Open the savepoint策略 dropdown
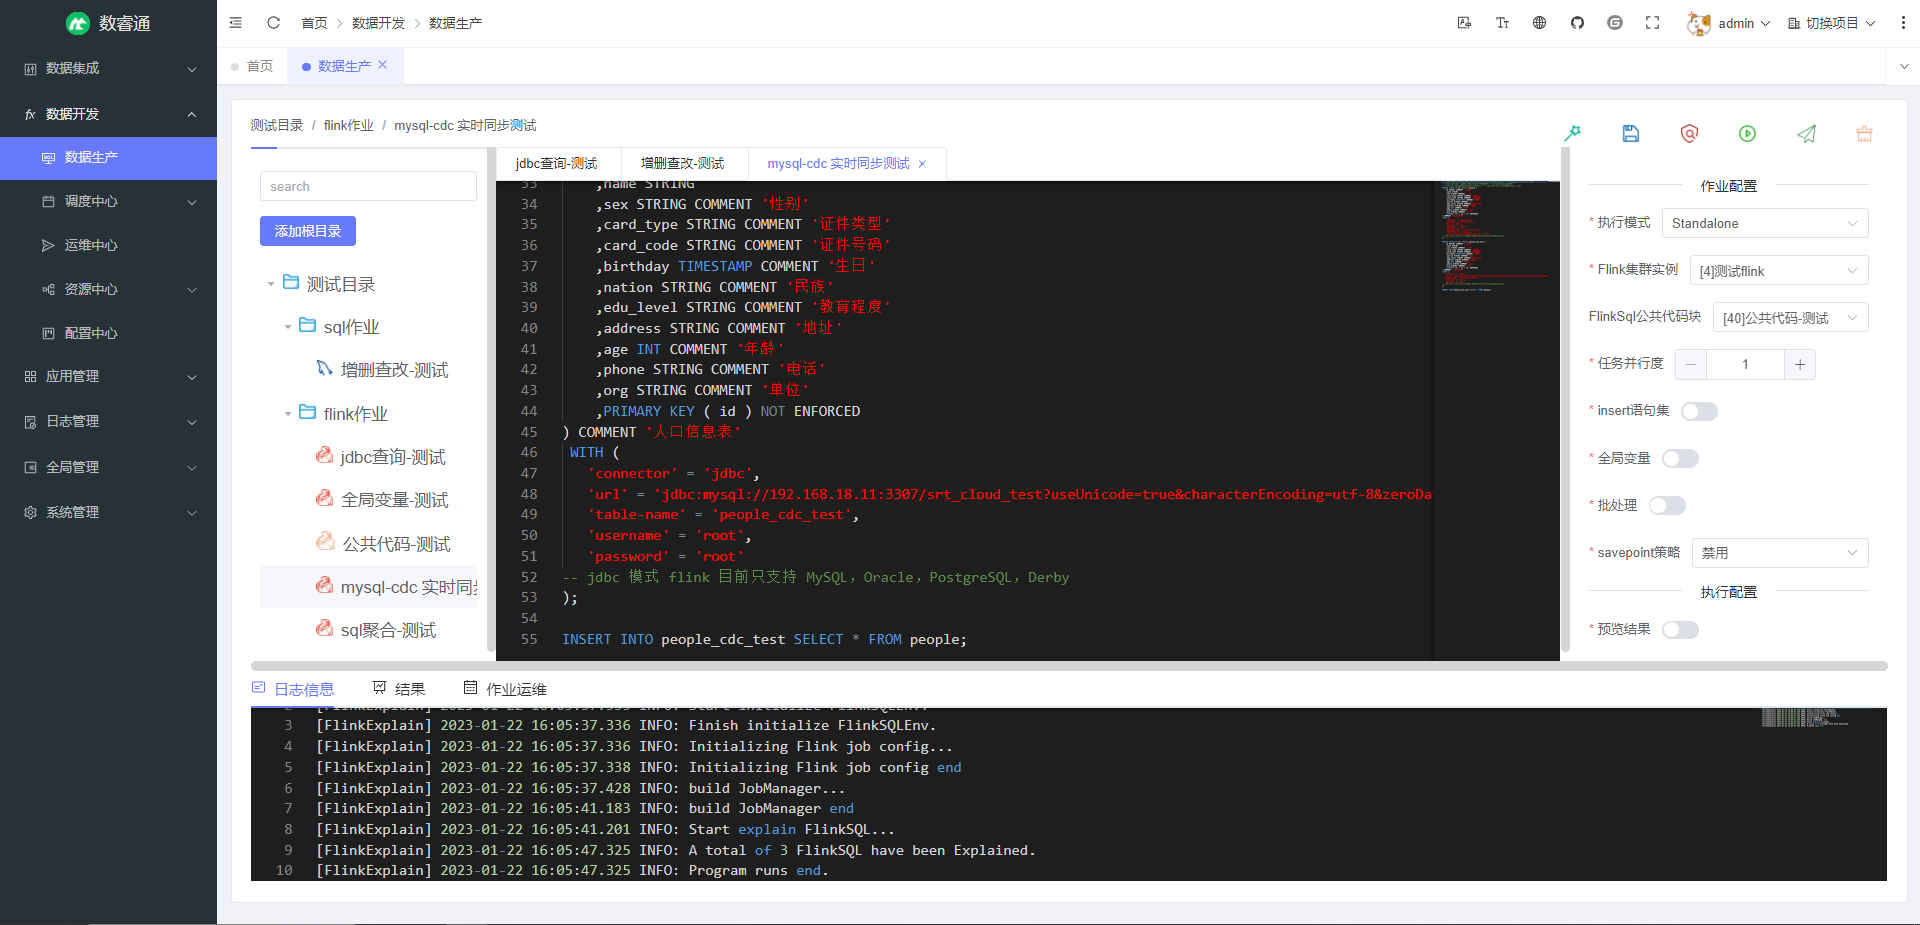 tap(1780, 552)
